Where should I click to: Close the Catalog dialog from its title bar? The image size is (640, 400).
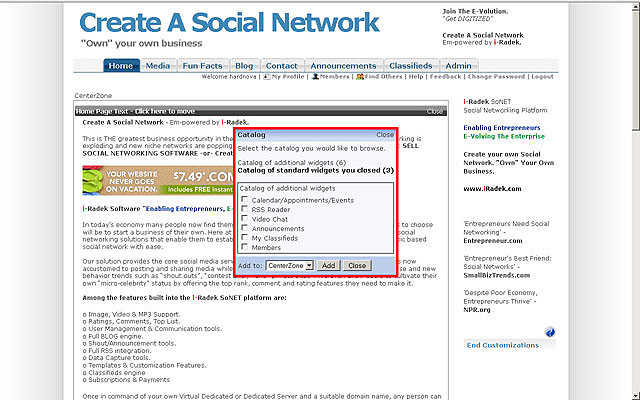[x=384, y=134]
